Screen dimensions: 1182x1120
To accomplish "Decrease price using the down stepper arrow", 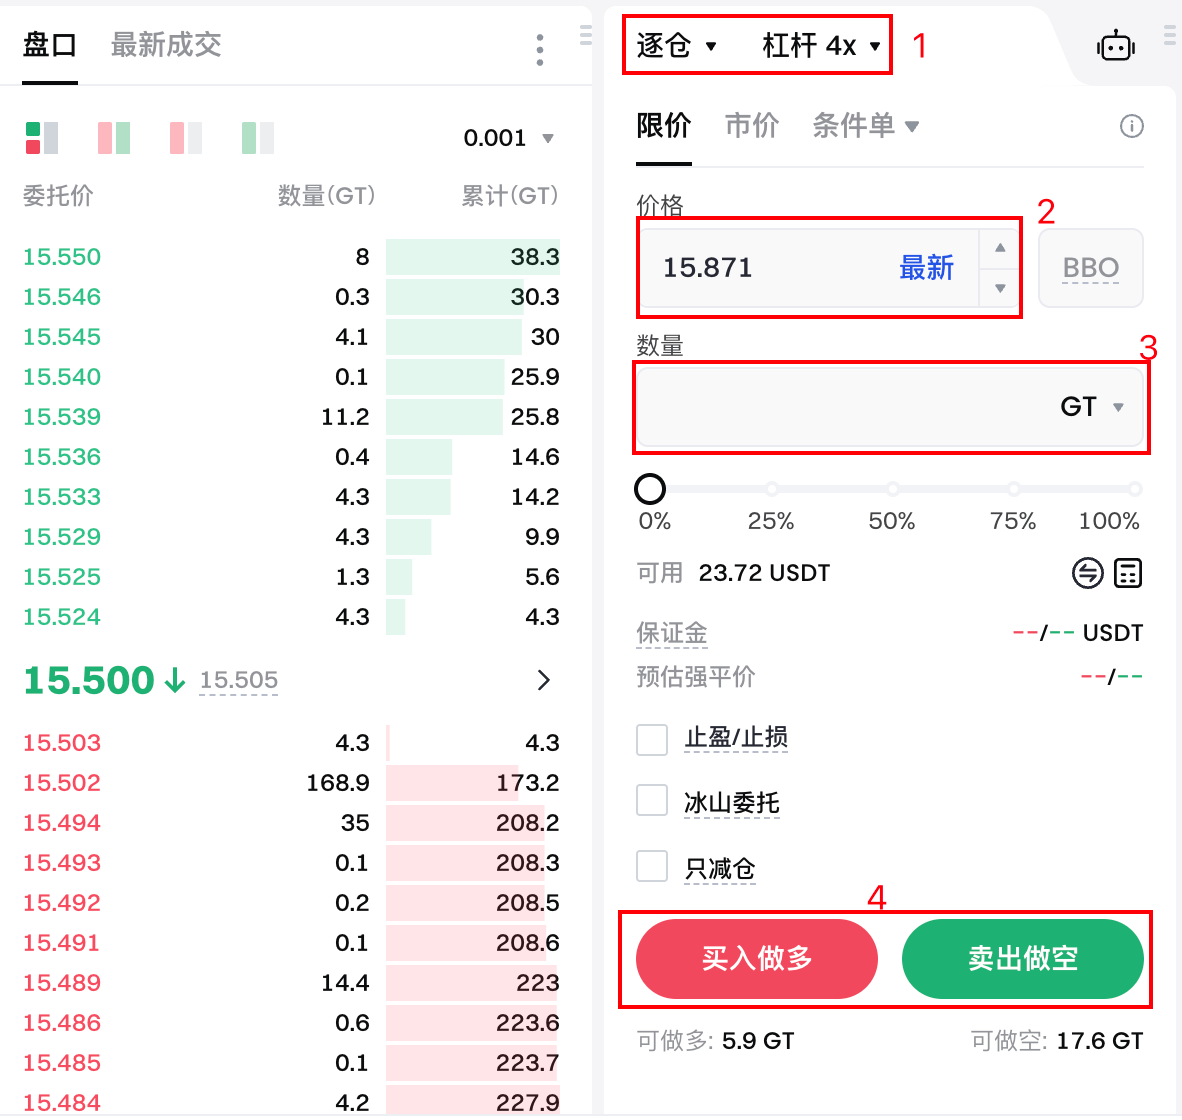I will (x=1000, y=289).
